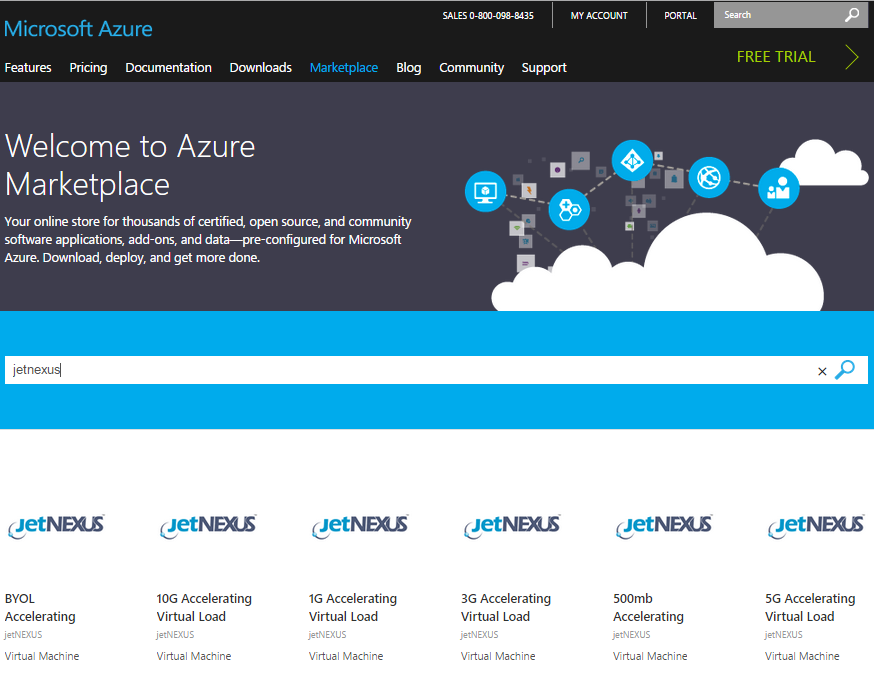Open the Support page

coord(544,67)
